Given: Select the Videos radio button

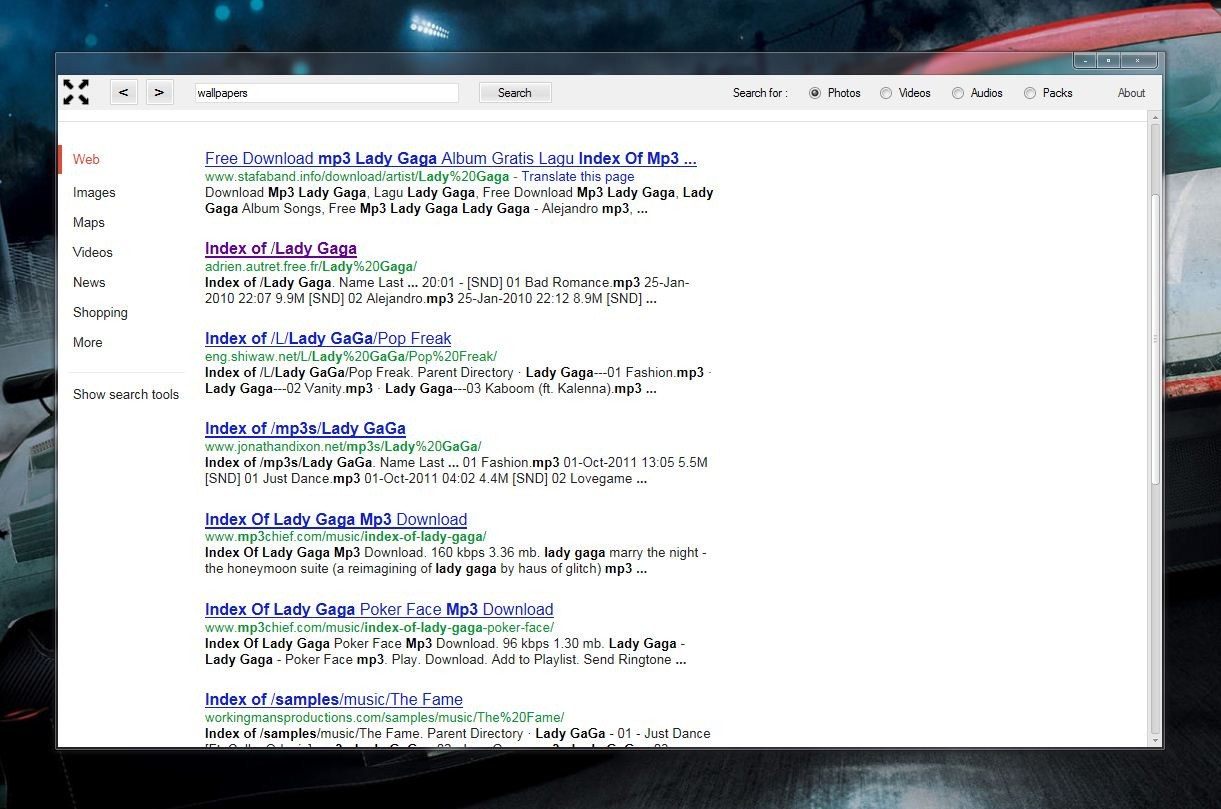Looking at the screenshot, I should coord(886,93).
